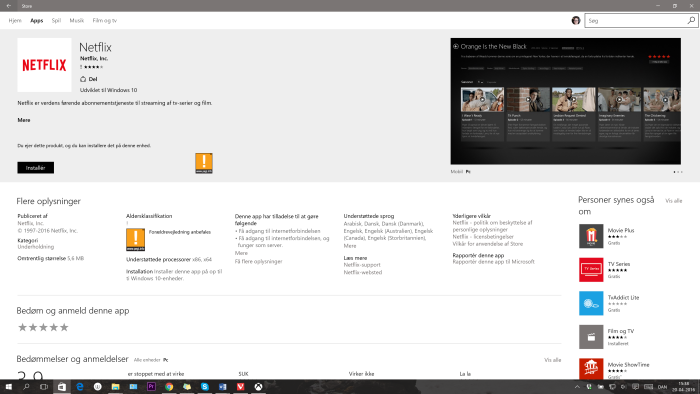Open taskbar clock and date
The width and height of the screenshot is (700, 394).
tap(683, 387)
